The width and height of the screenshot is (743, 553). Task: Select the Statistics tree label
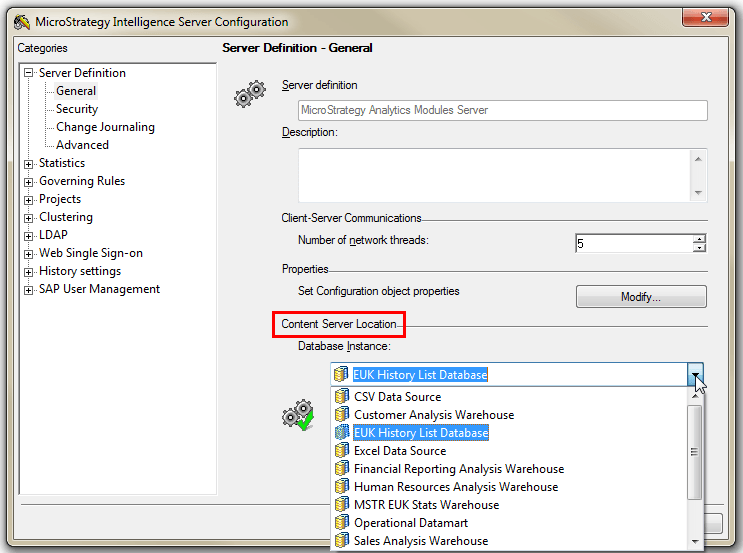tap(62, 163)
